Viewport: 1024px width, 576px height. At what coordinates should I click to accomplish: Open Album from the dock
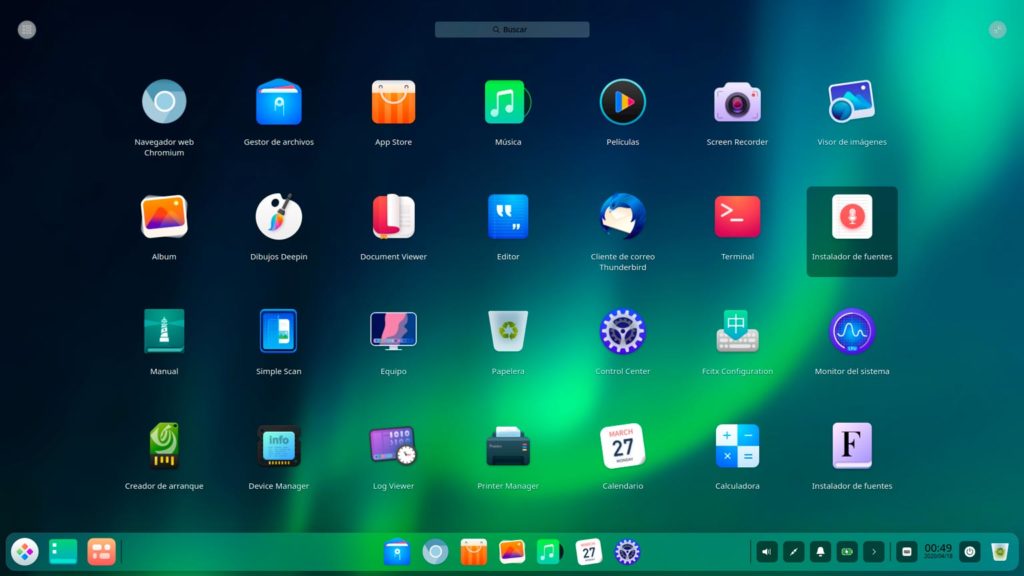coord(512,552)
